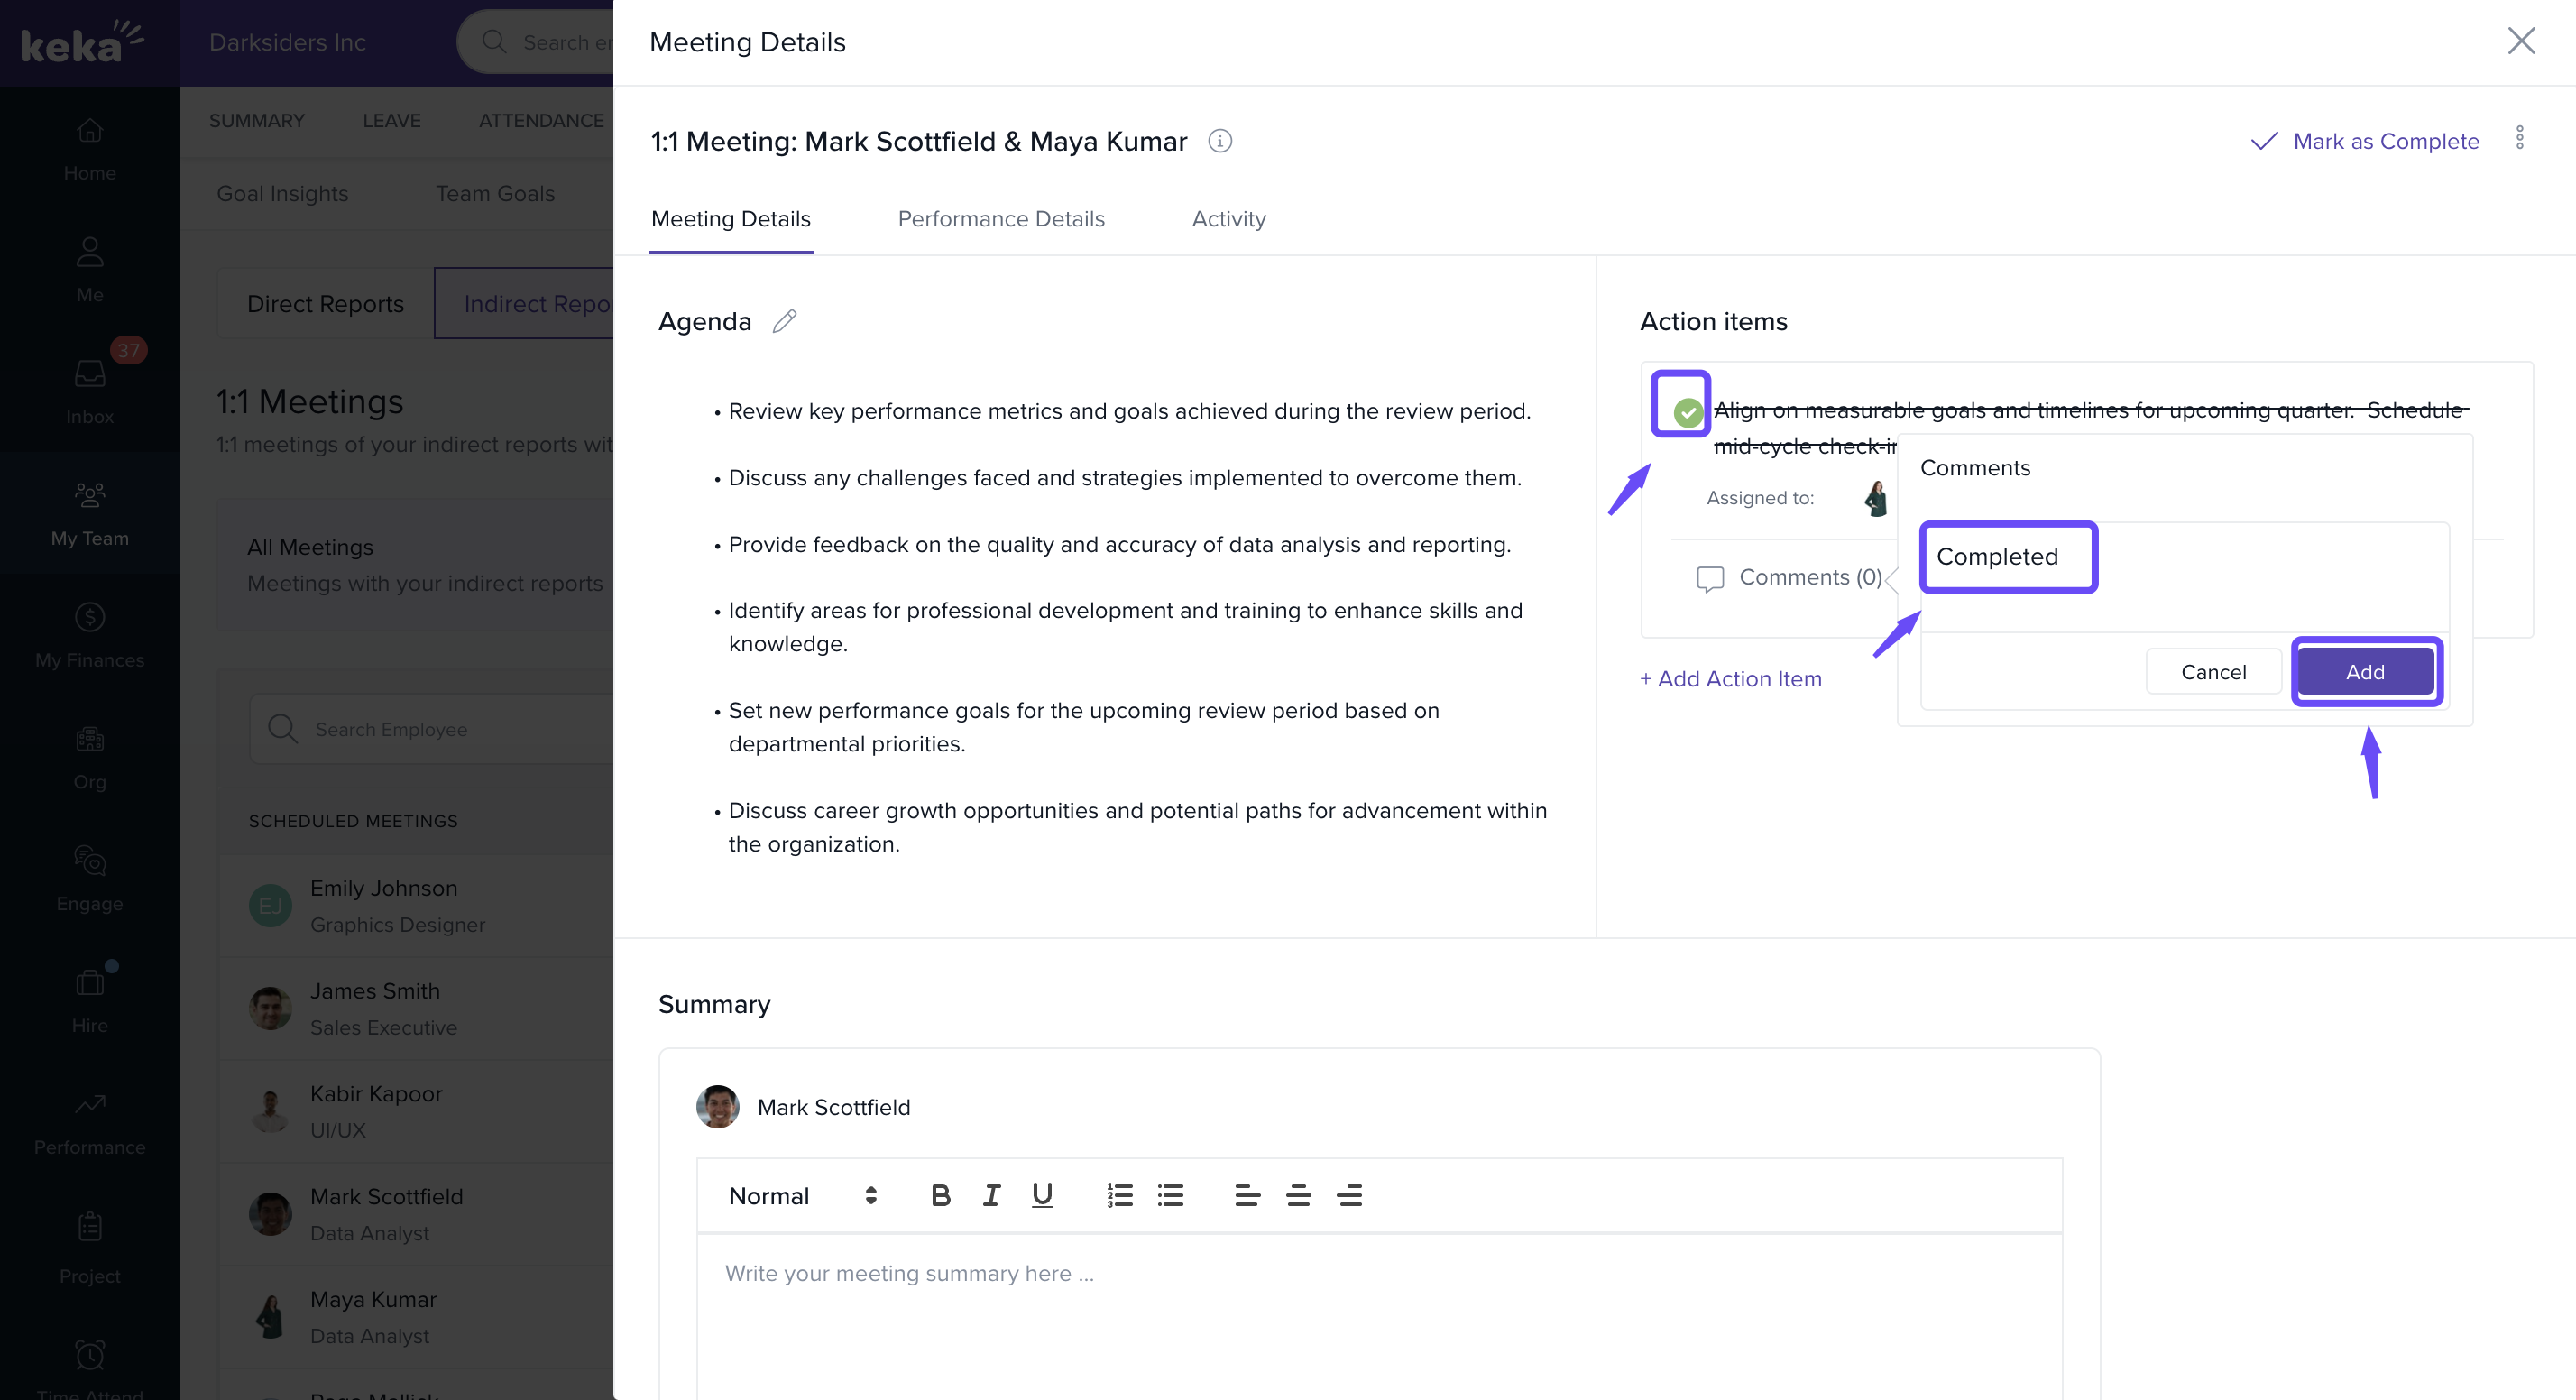
Task: Toggle bold formatting in summary editor
Action: (940, 1195)
